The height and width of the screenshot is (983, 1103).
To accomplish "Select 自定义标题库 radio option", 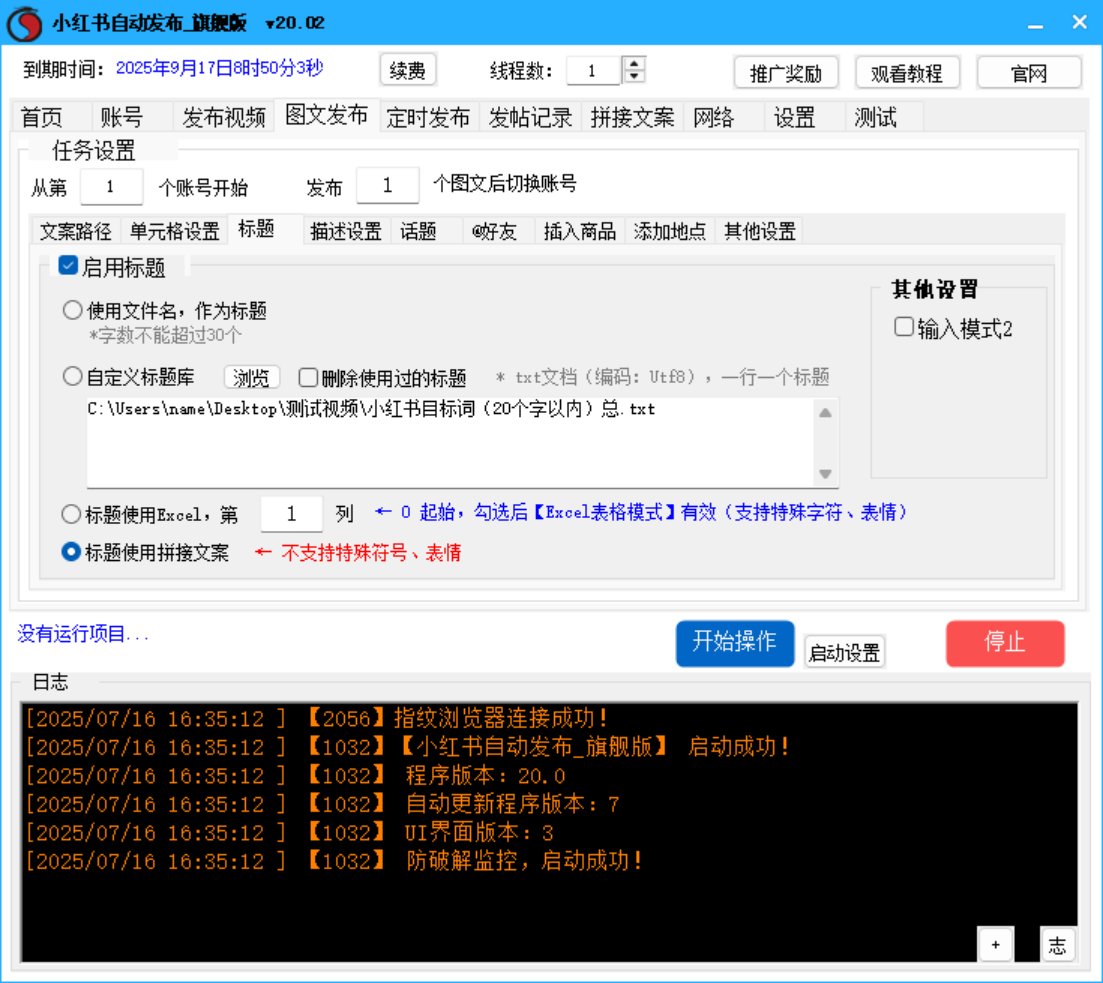I will tap(72, 376).
